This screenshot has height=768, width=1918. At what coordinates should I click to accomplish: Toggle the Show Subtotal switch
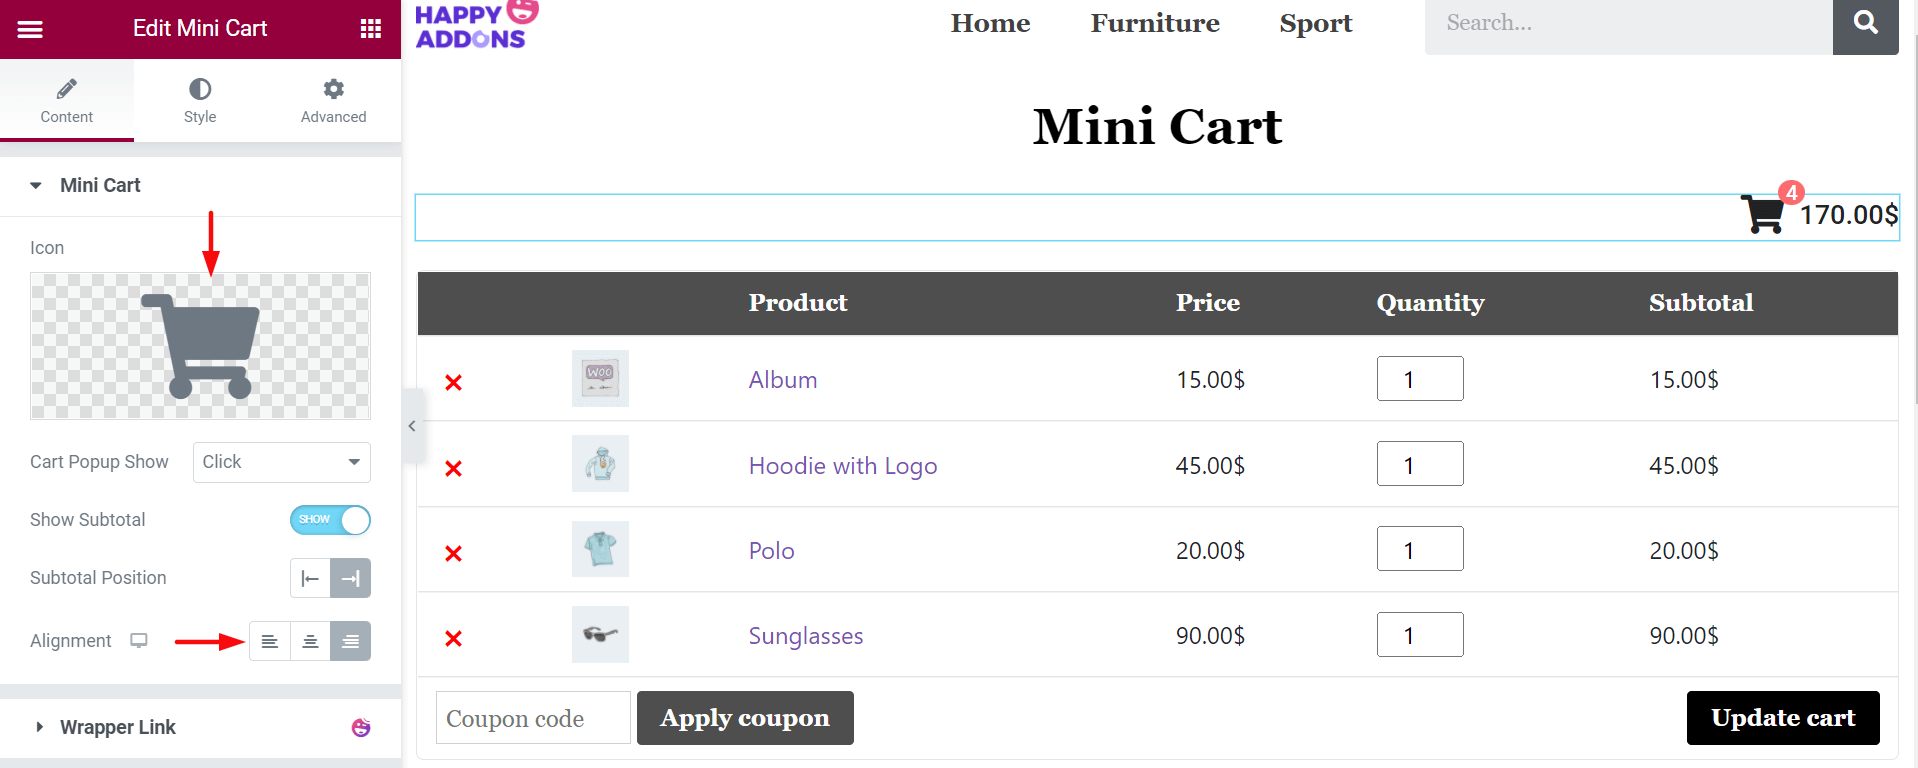(330, 520)
